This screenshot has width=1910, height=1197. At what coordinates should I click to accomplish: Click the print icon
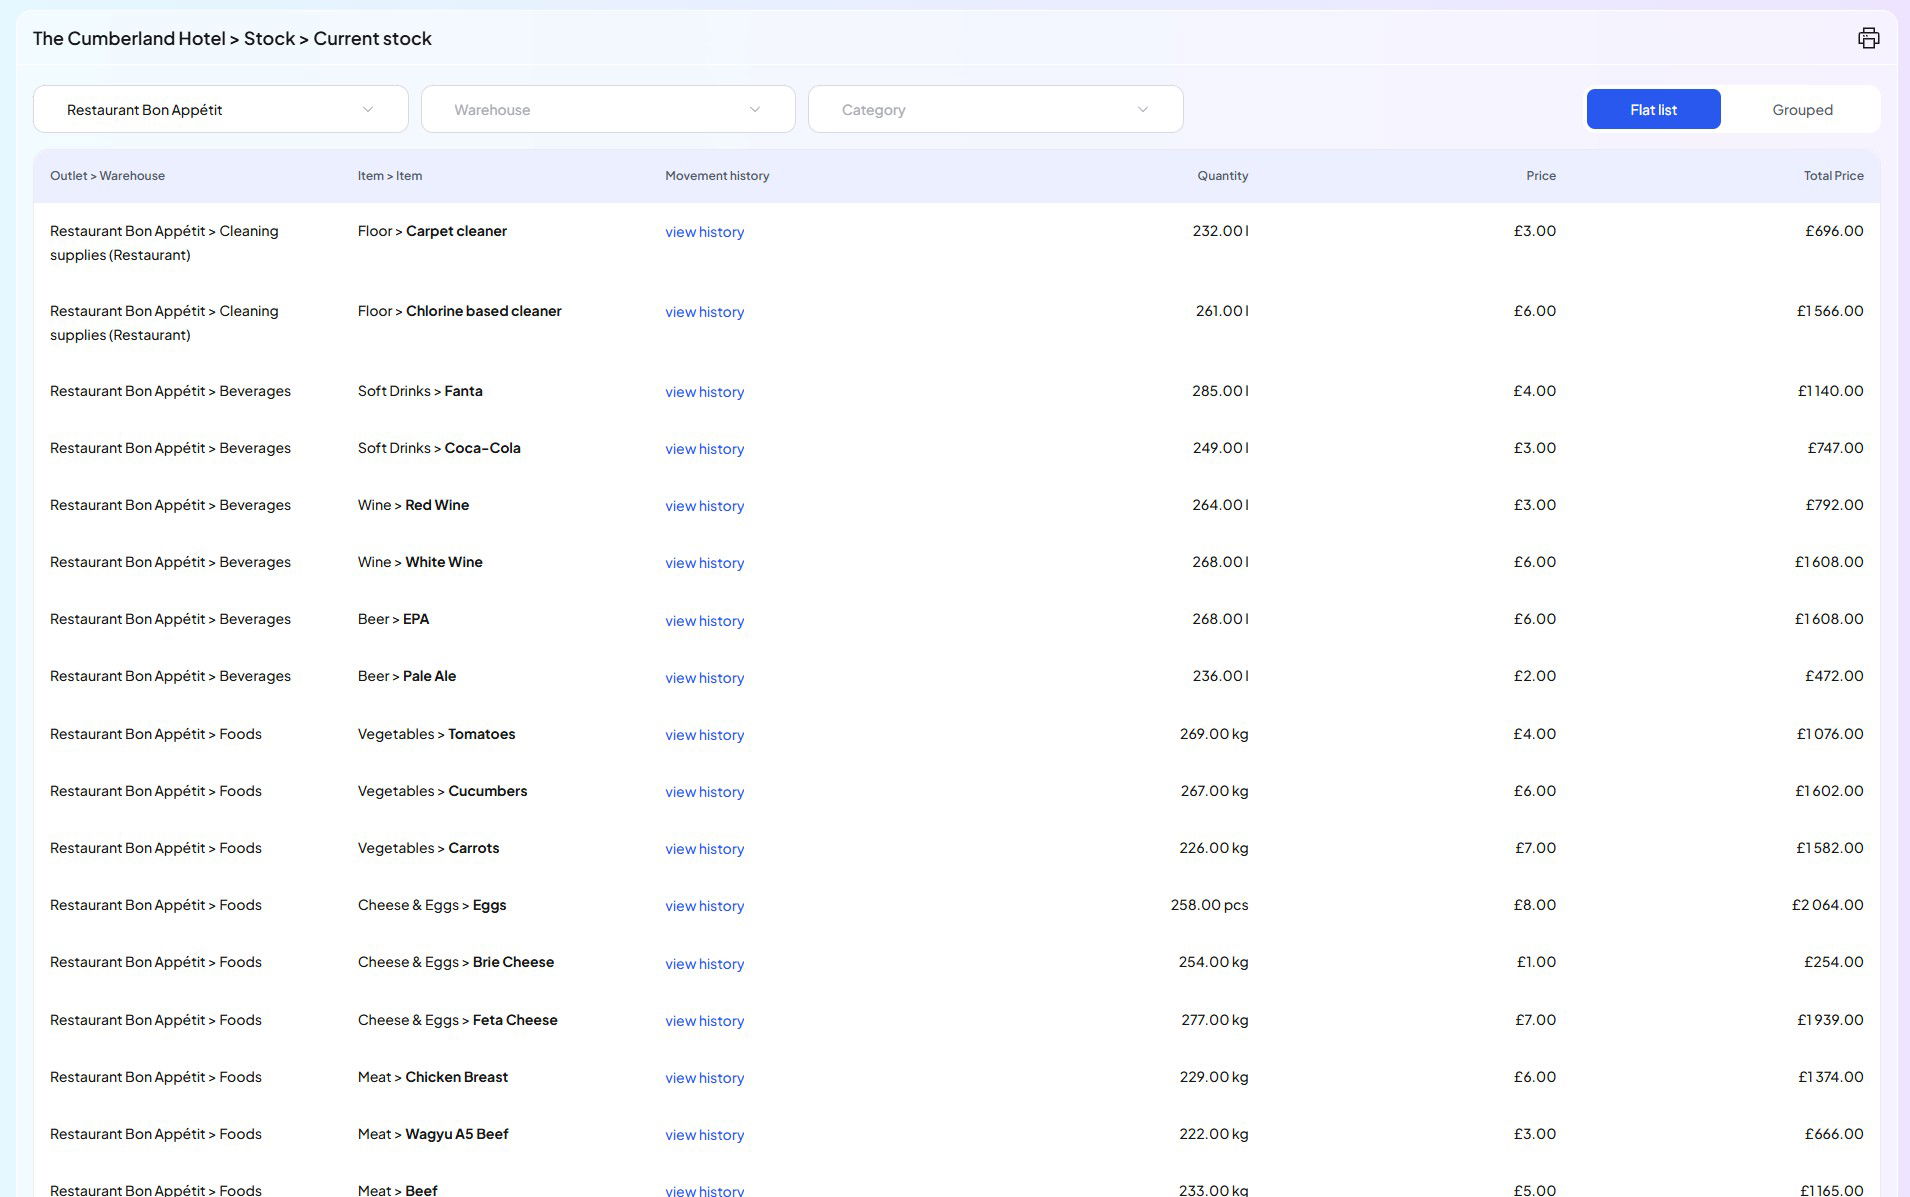click(1868, 38)
